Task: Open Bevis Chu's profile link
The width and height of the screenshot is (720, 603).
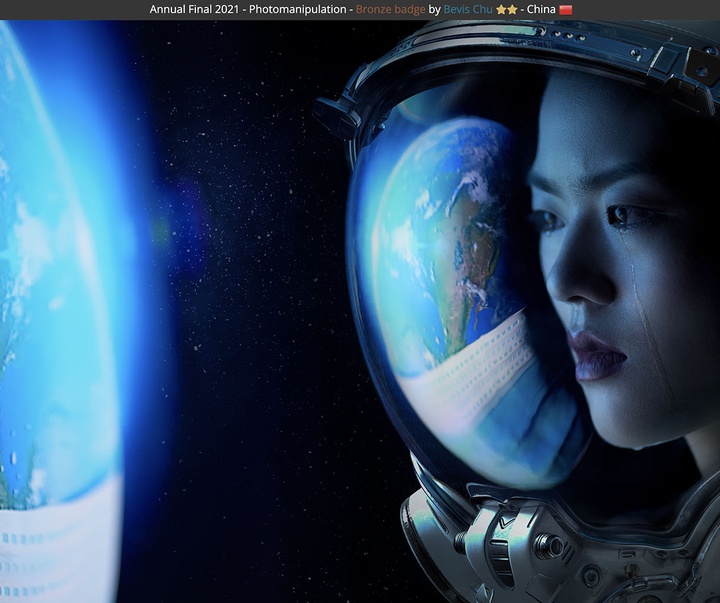Action: [467, 9]
